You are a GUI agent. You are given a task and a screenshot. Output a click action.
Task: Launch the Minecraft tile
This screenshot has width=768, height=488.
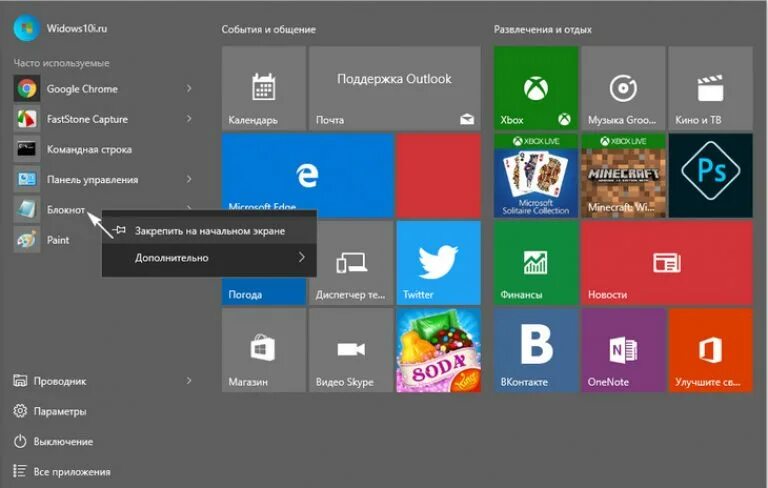(x=623, y=175)
